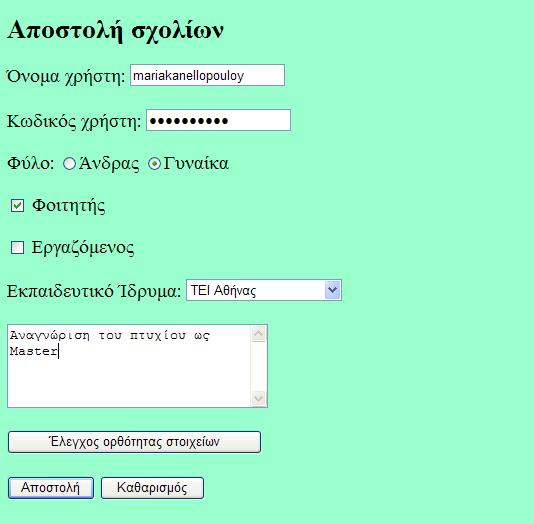Click the Κωδικός χρήστη label
This screenshot has height=524, width=534.
pos(74,121)
